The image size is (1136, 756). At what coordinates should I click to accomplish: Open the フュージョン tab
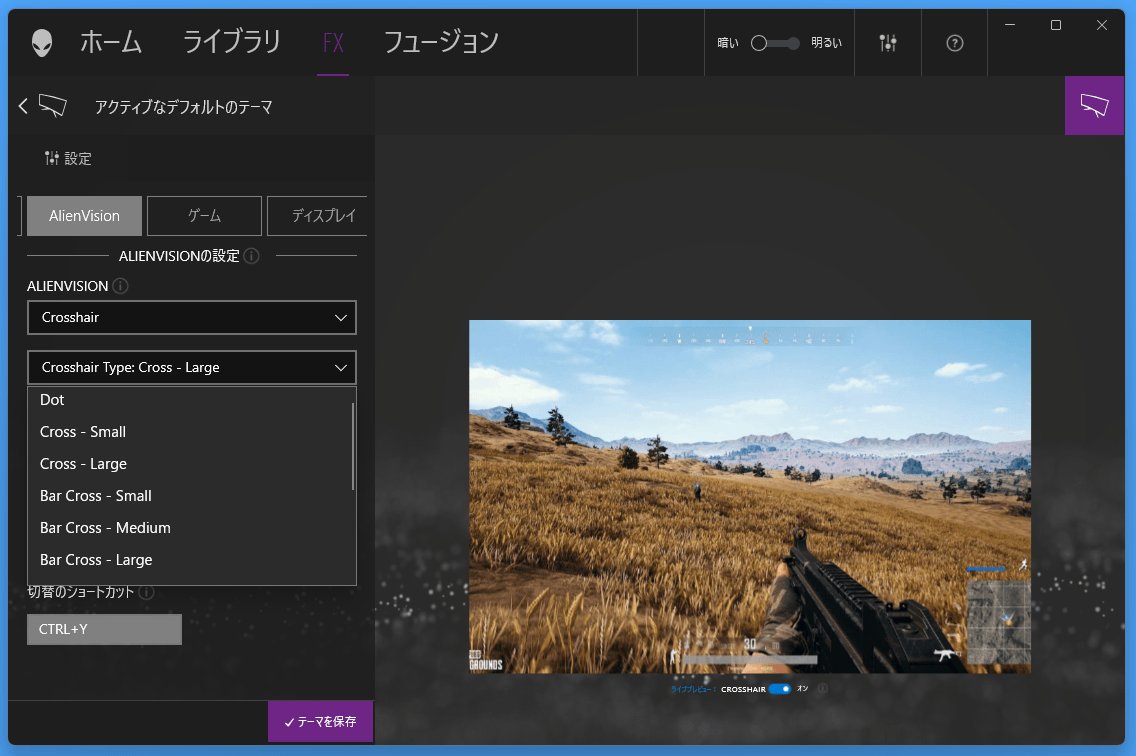point(440,42)
